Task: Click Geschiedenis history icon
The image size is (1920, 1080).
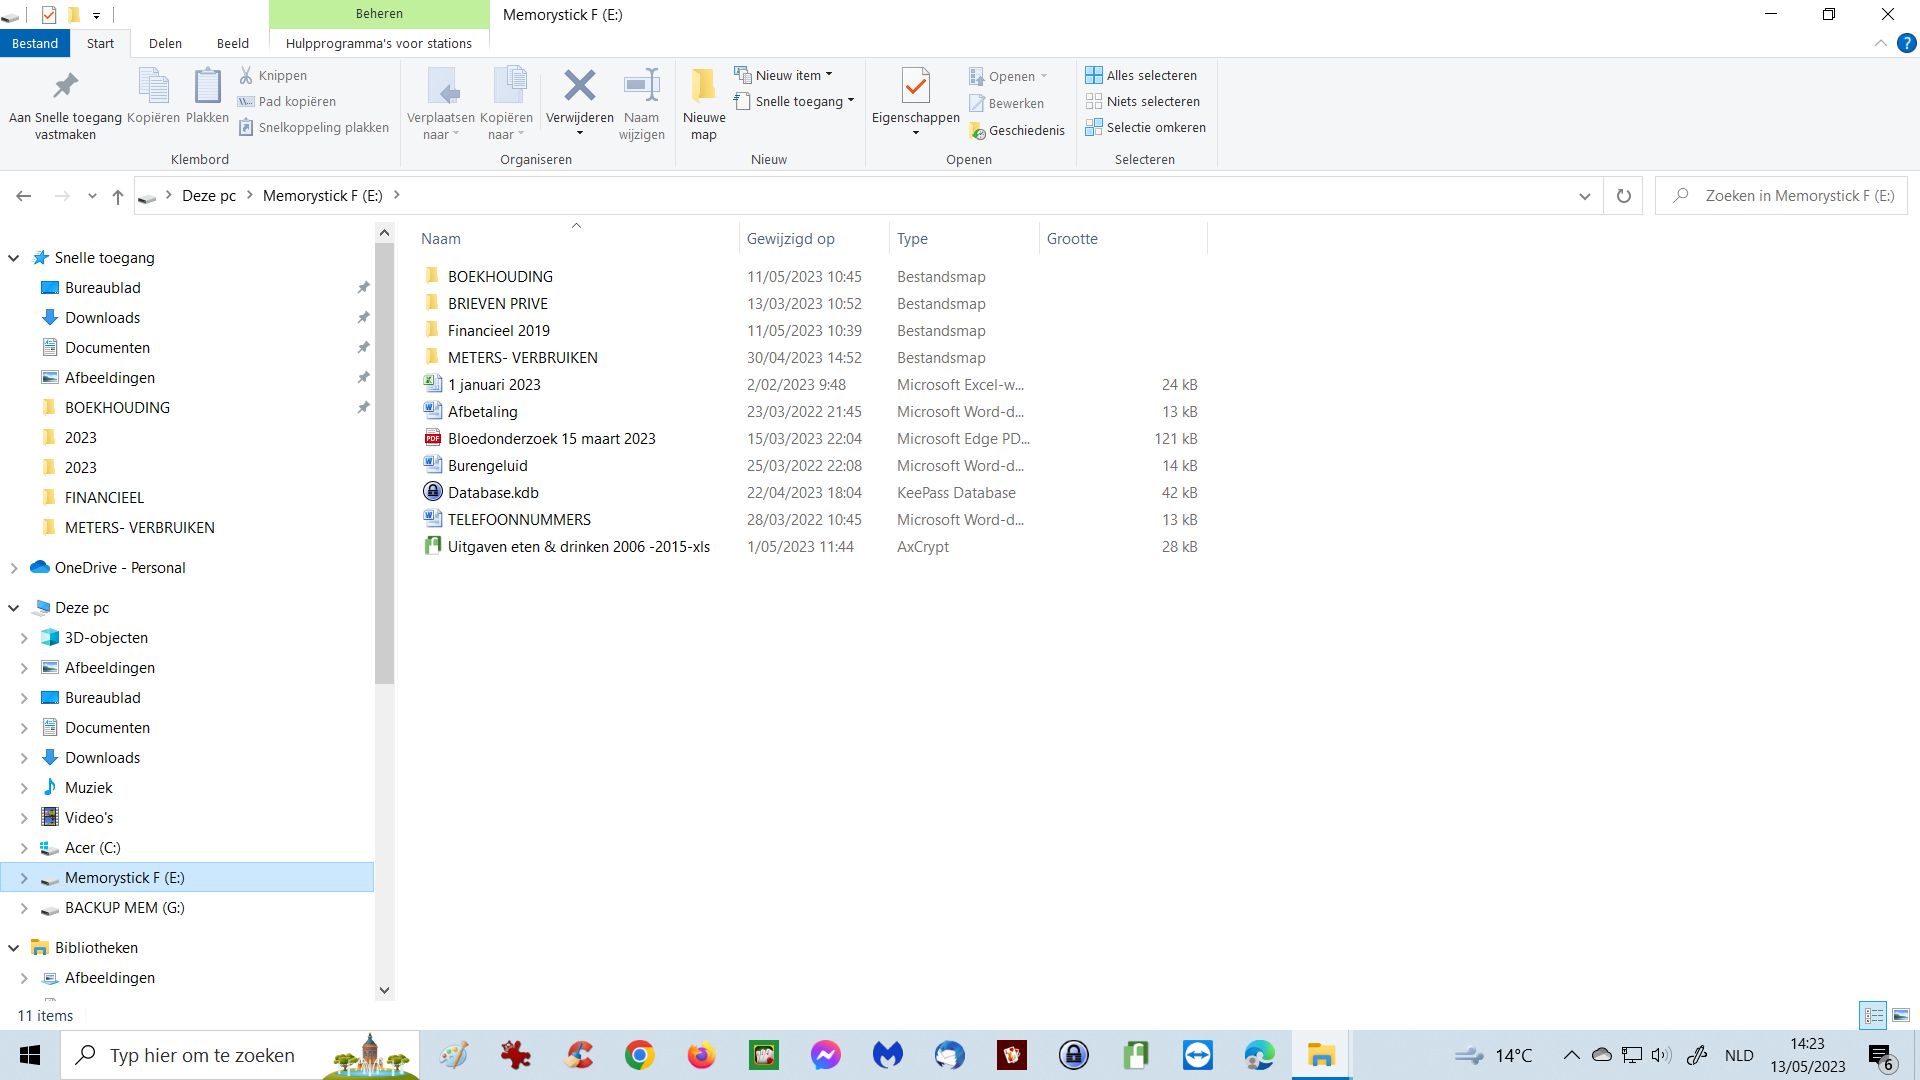Action: (x=1017, y=131)
